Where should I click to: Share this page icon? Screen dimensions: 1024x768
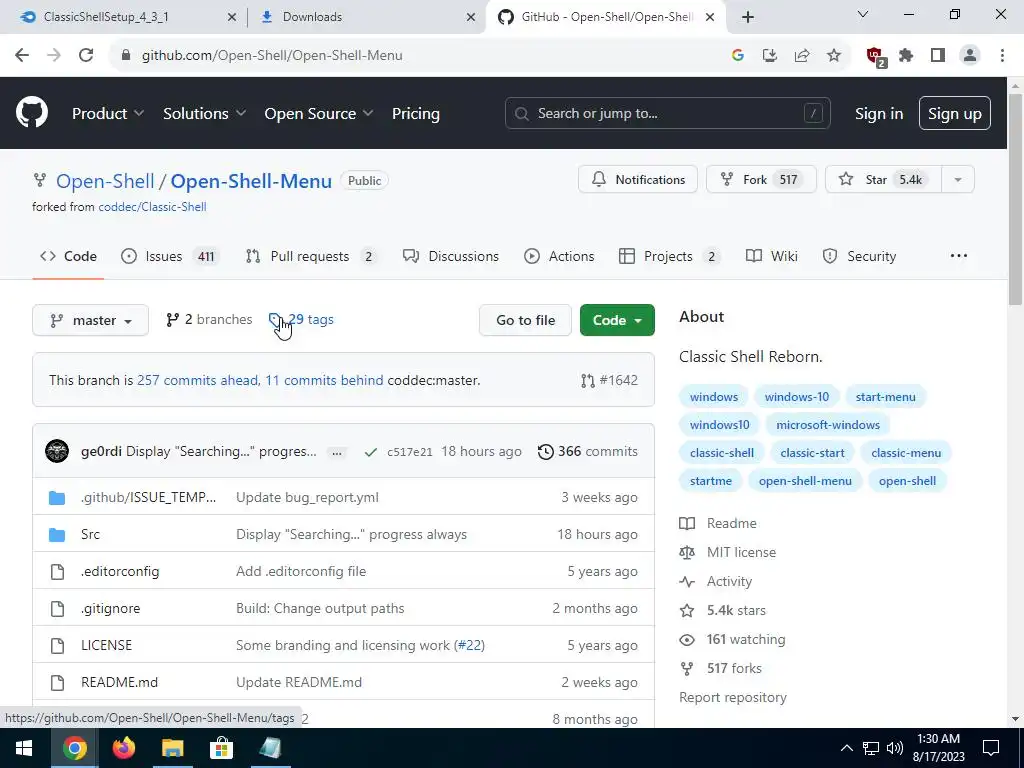tap(802, 56)
